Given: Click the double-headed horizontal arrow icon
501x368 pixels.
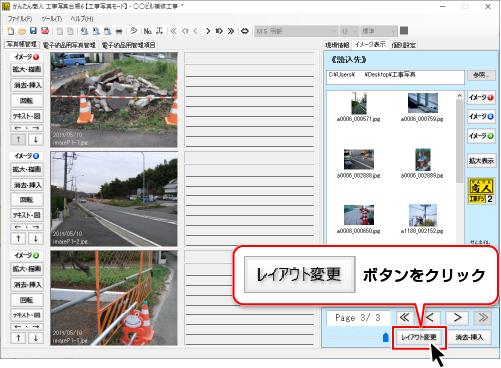Looking at the screenshot, I should click(245, 31).
